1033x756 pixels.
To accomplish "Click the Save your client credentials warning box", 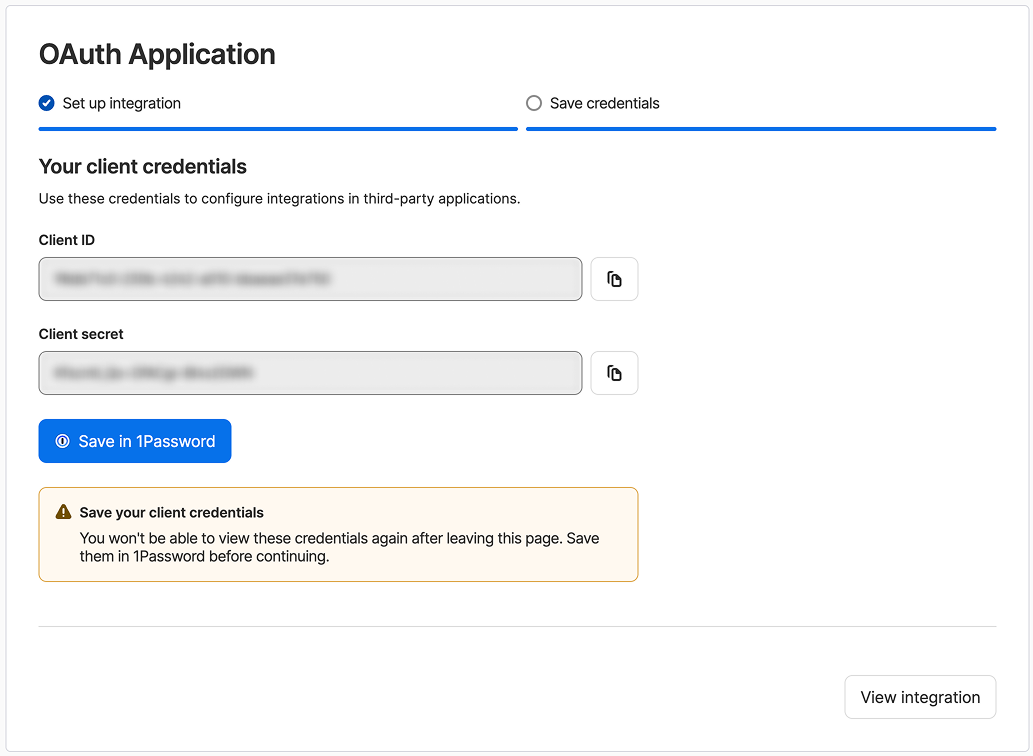I will pyautogui.click(x=338, y=534).
